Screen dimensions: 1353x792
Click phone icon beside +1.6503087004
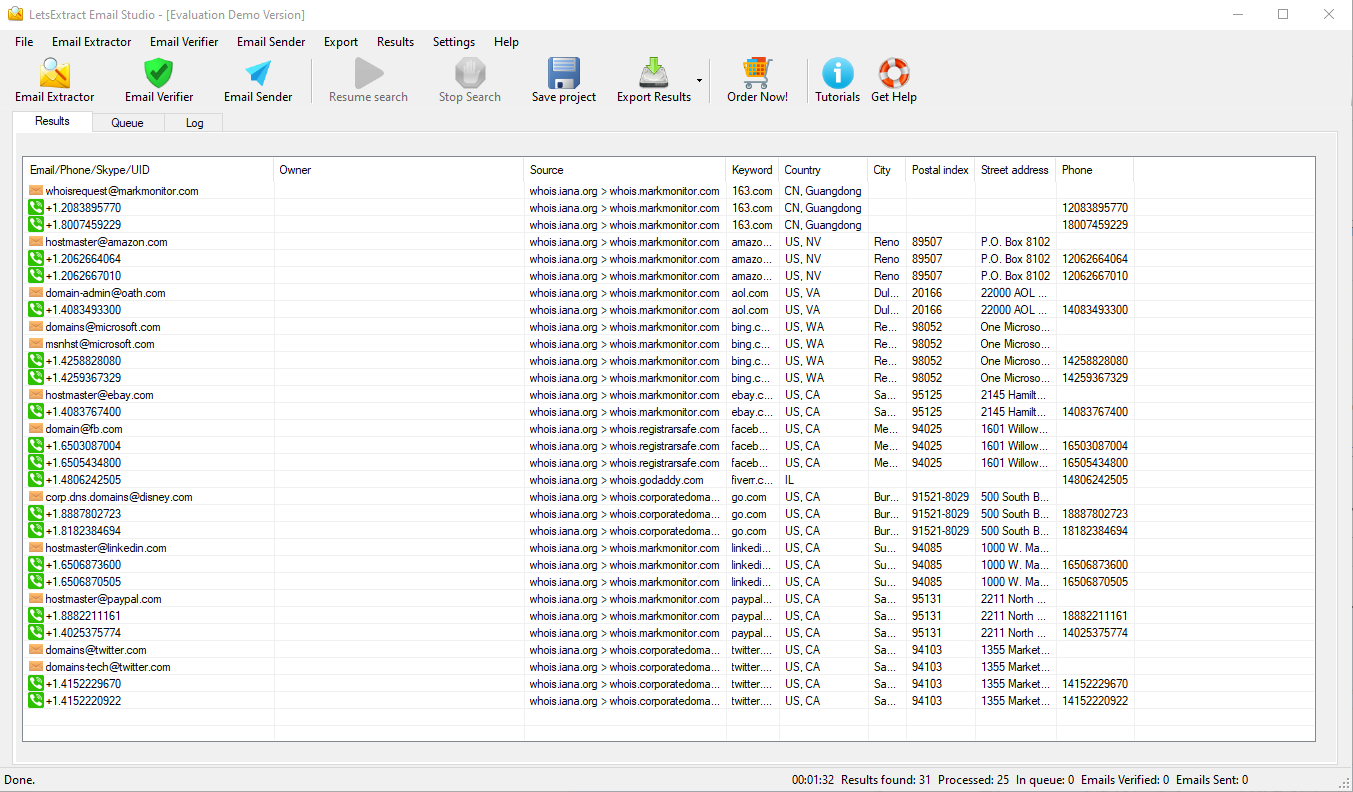tap(36, 446)
